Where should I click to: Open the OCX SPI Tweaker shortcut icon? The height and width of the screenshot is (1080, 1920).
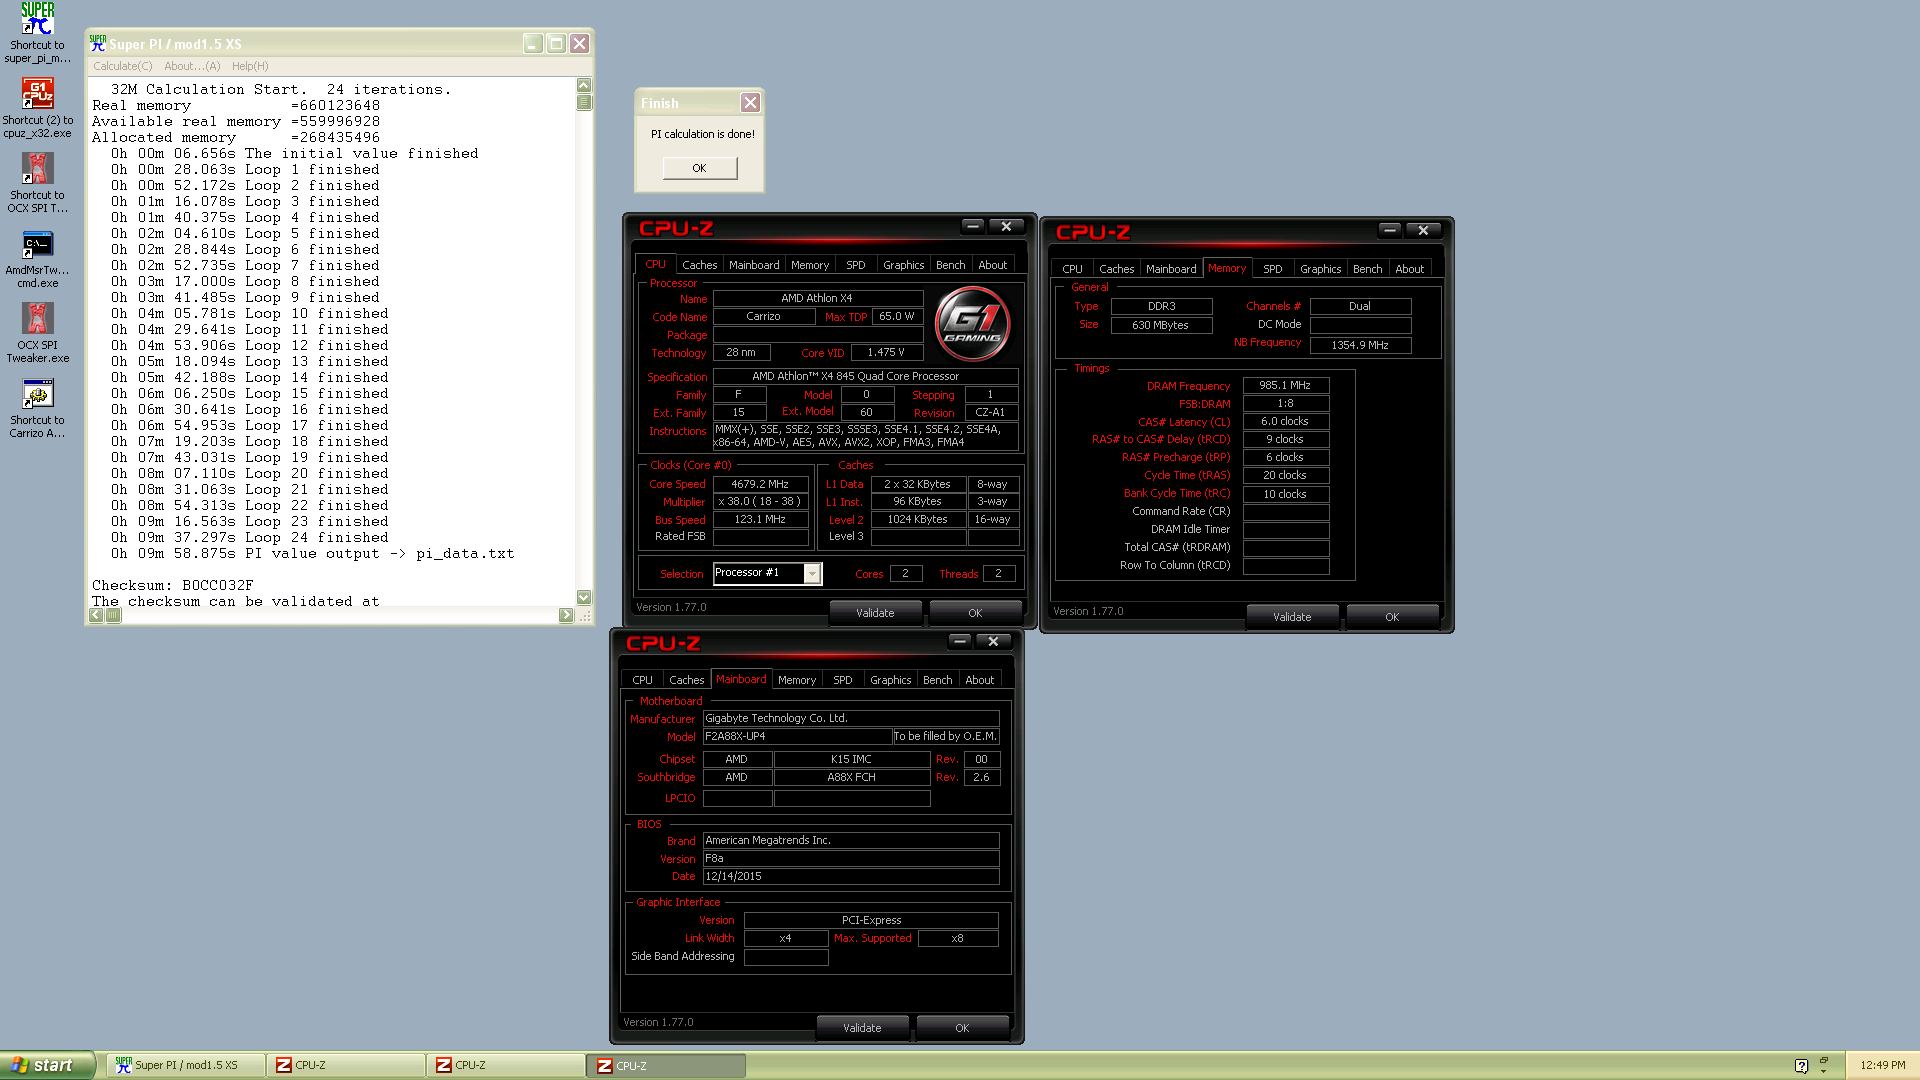pos(37,183)
